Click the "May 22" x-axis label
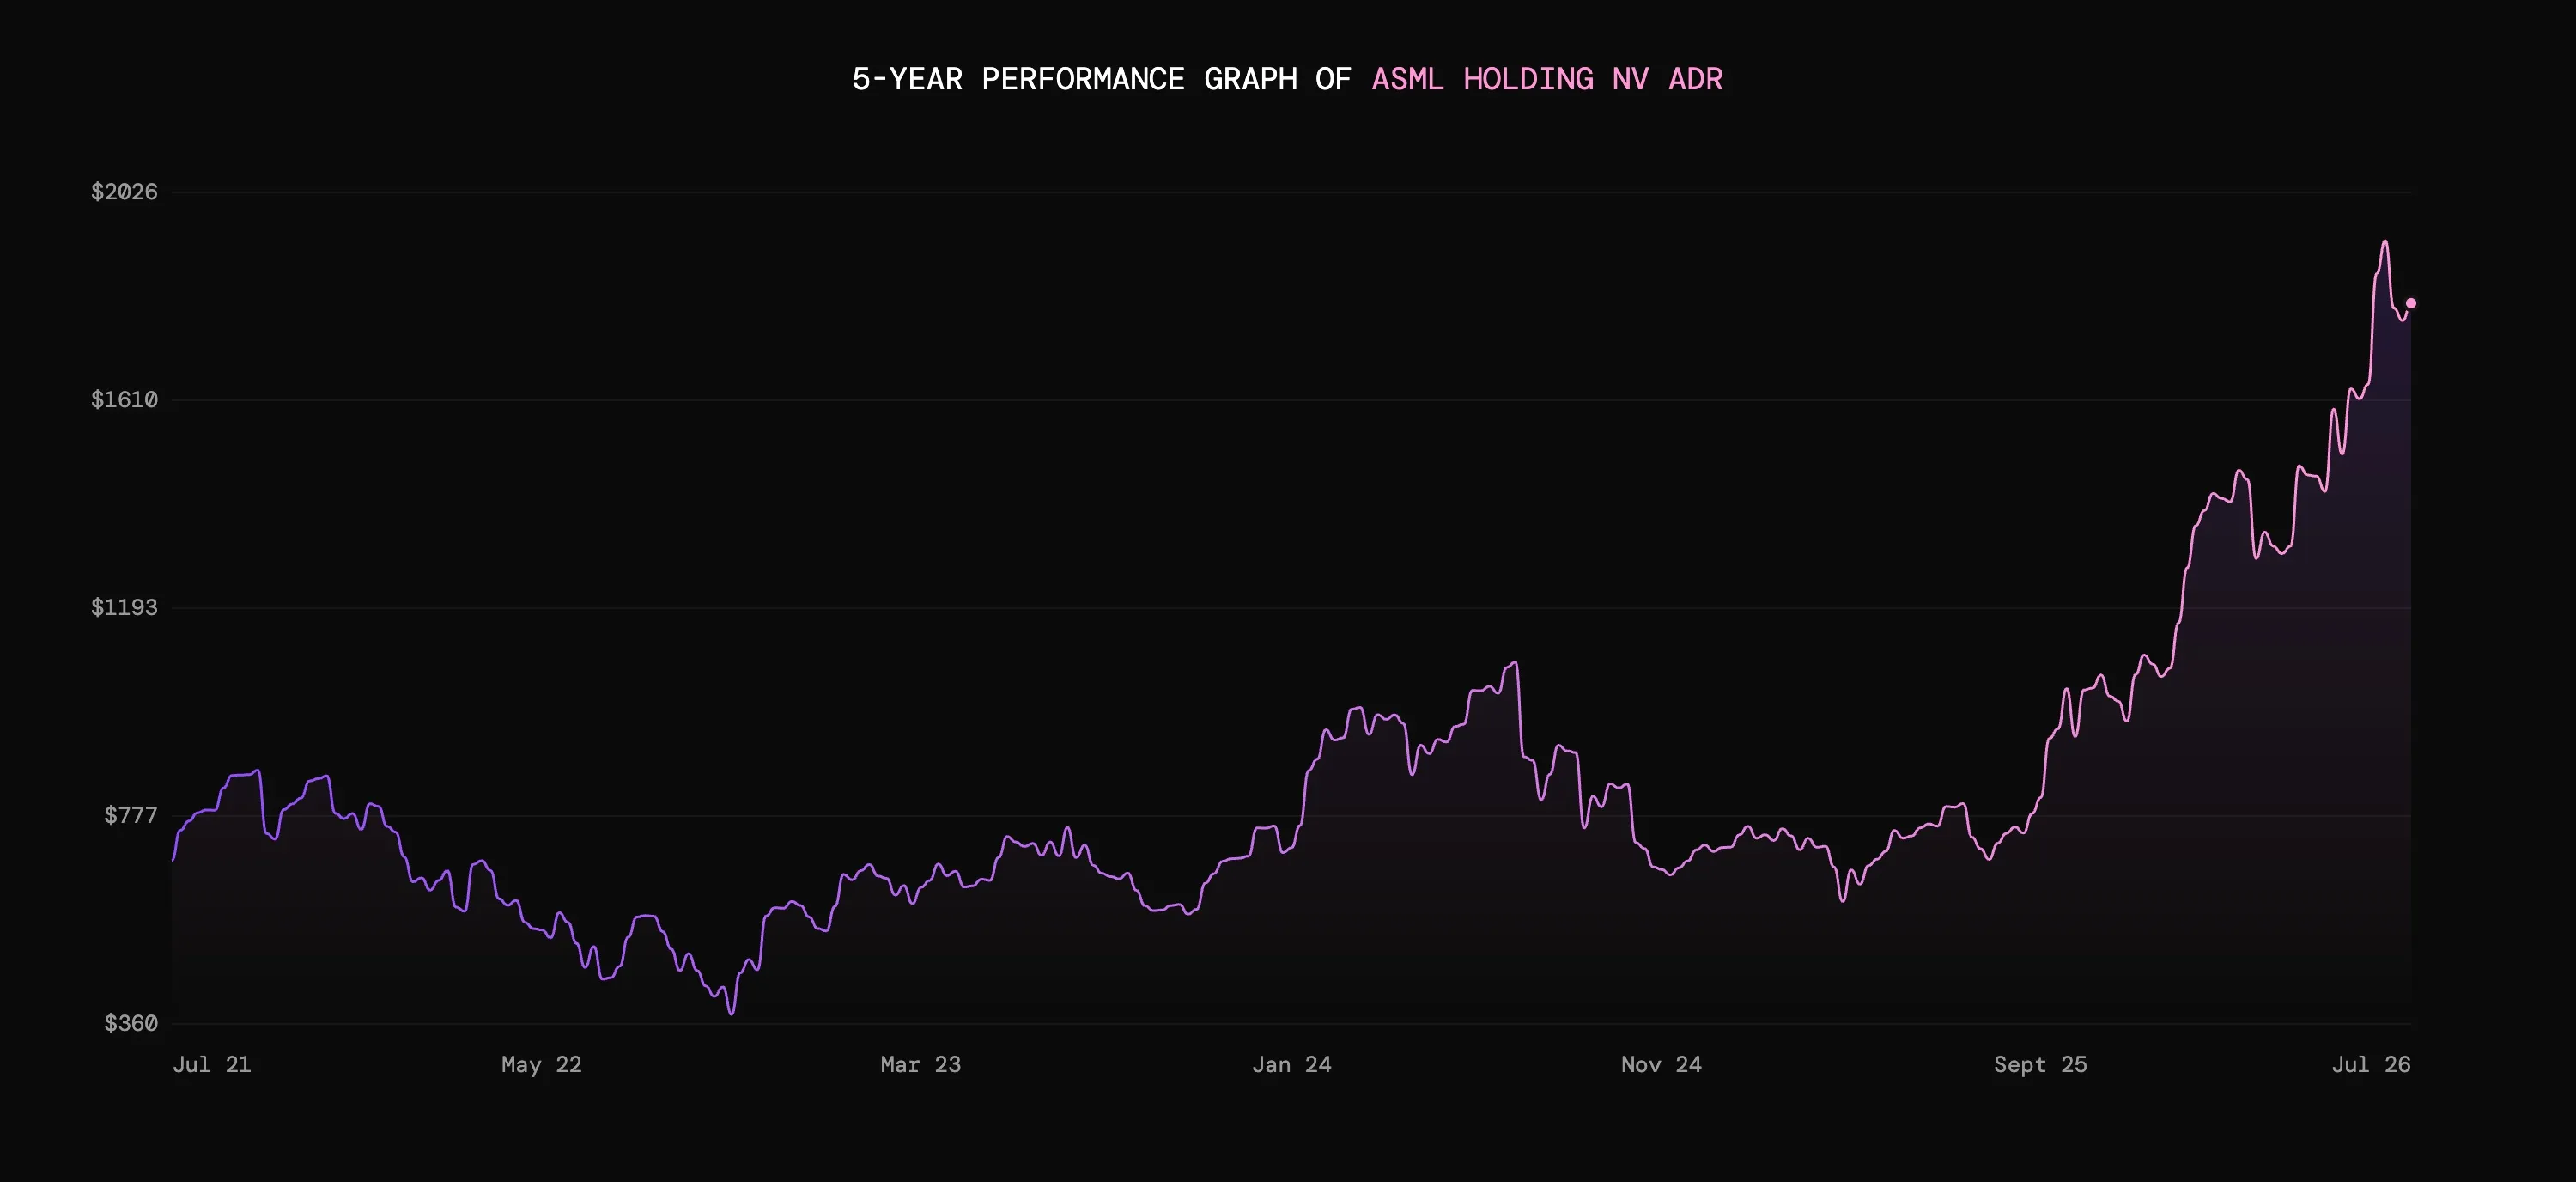This screenshot has width=2576, height=1182. click(541, 1064)
